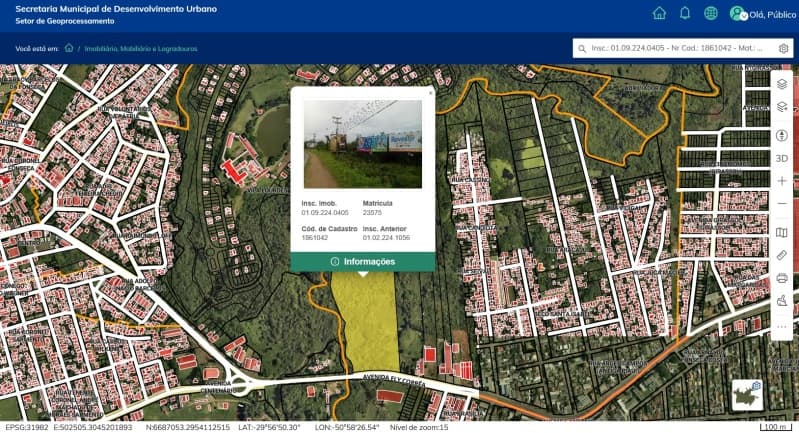799x433 pixels.
Task: Click the LON coordinate readout
Action: click(x=347, y=427)
